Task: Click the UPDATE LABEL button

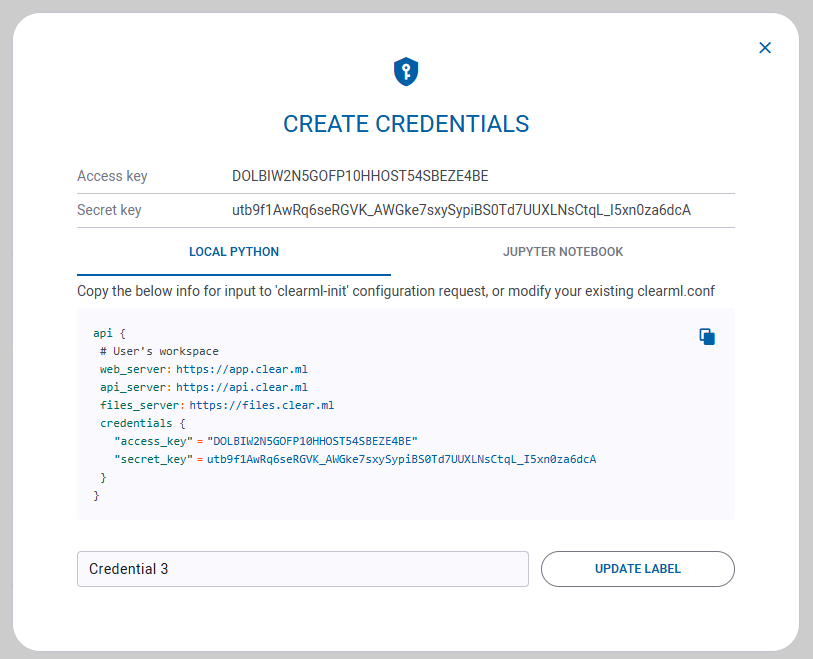Action: pos(637,568)
